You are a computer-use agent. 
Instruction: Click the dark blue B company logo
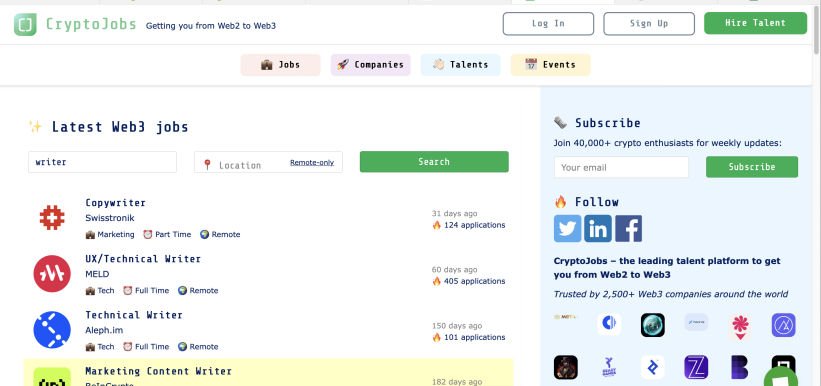pos(739,367)
